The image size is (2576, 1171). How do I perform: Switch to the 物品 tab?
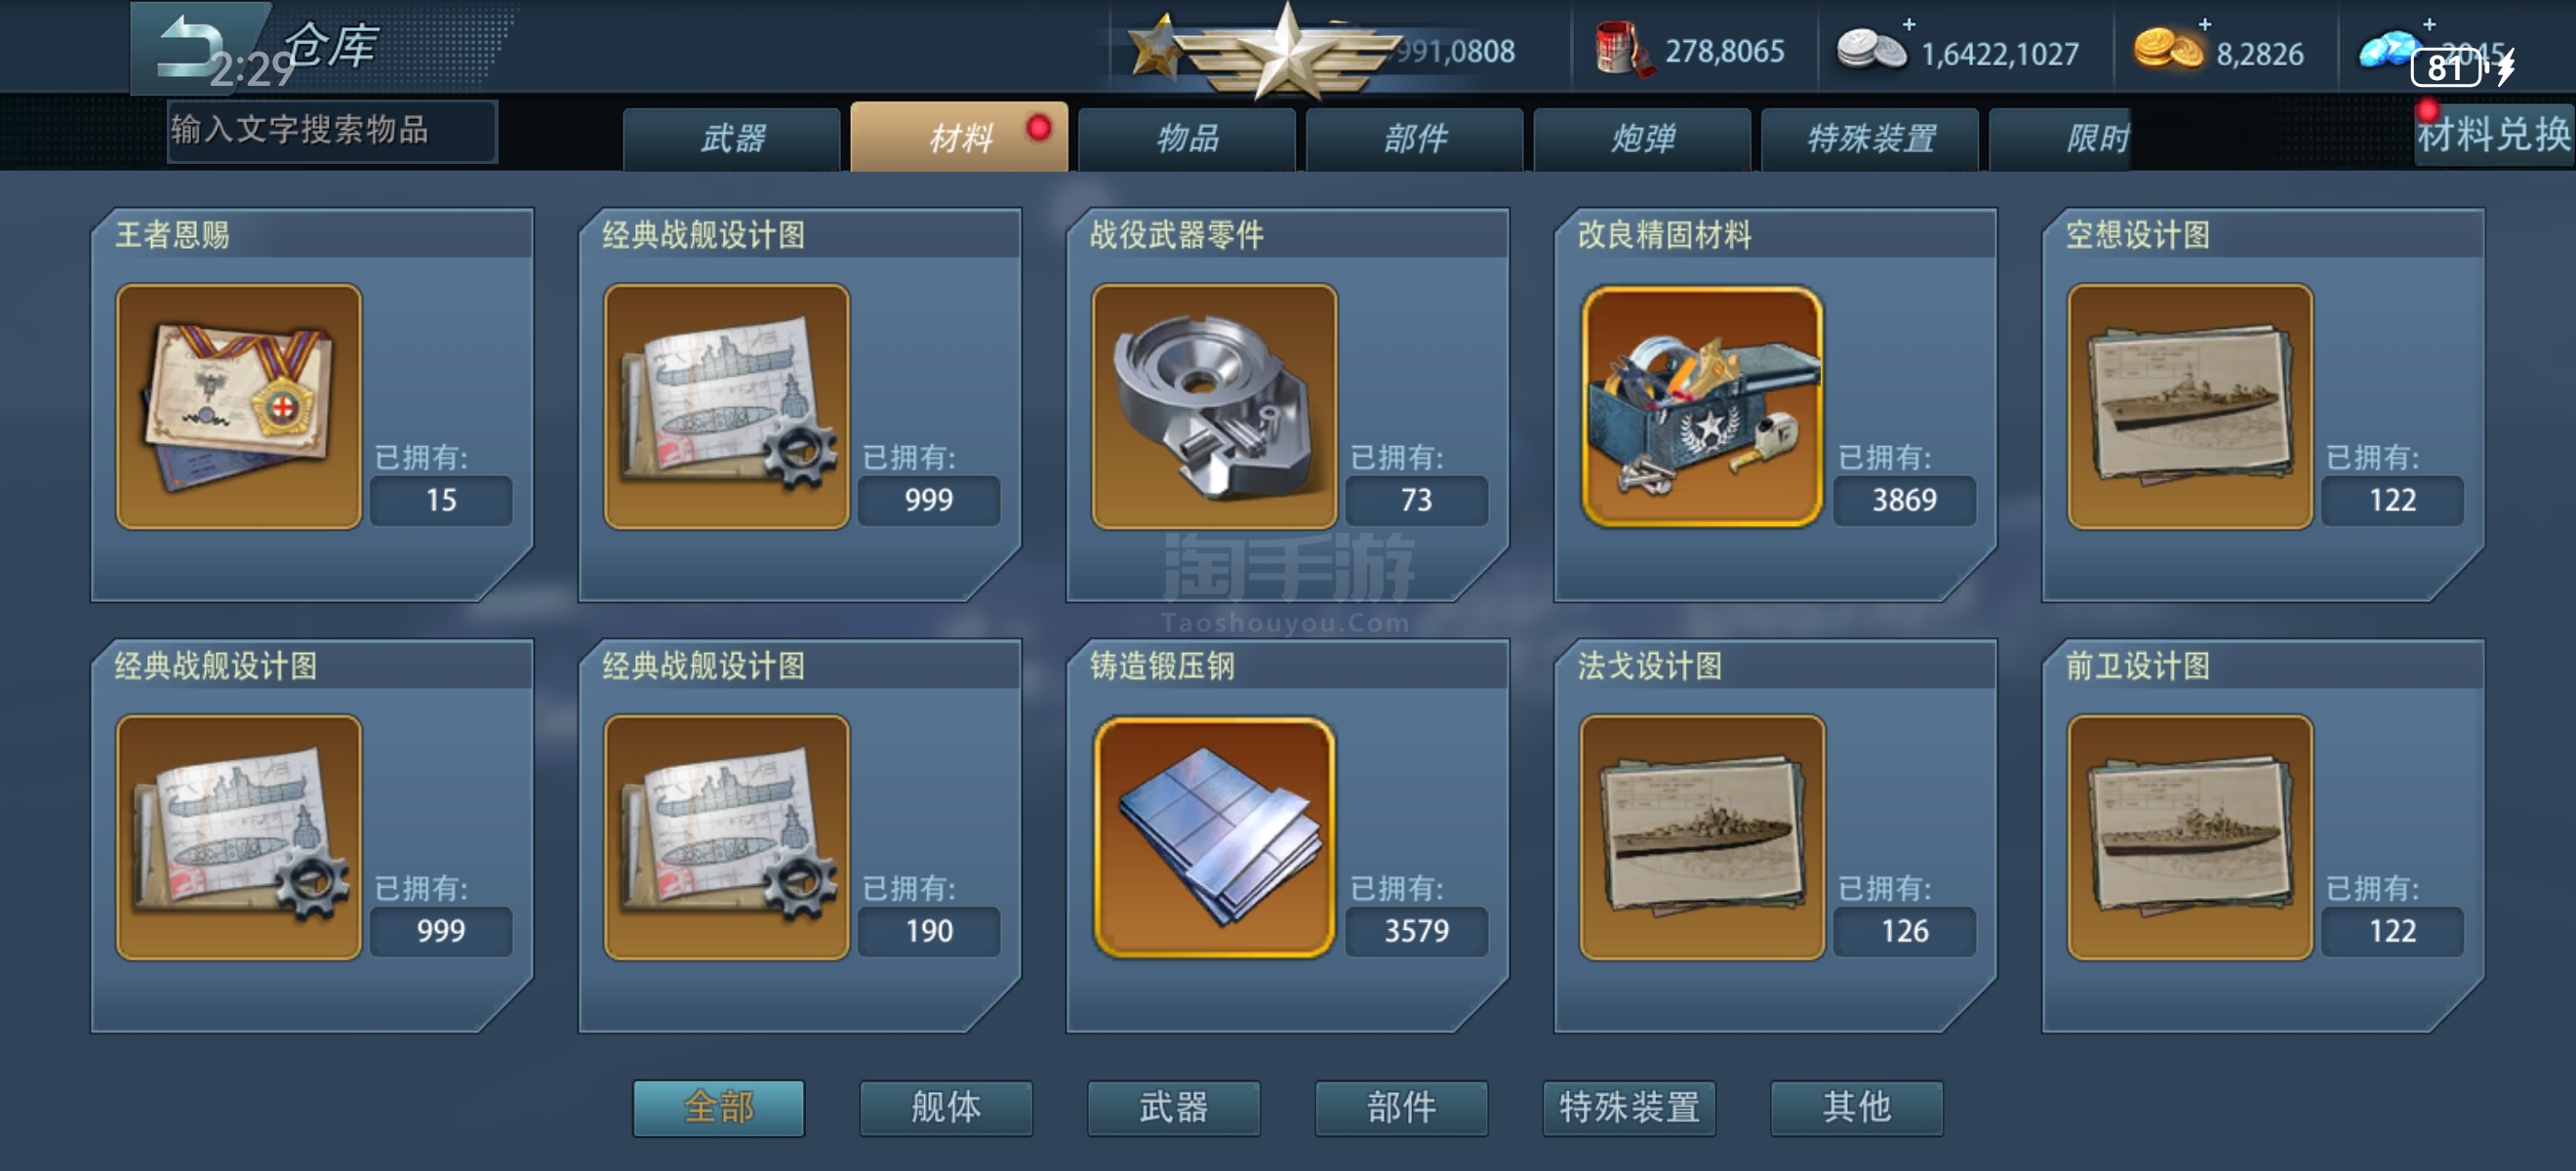coord(1187,139)
